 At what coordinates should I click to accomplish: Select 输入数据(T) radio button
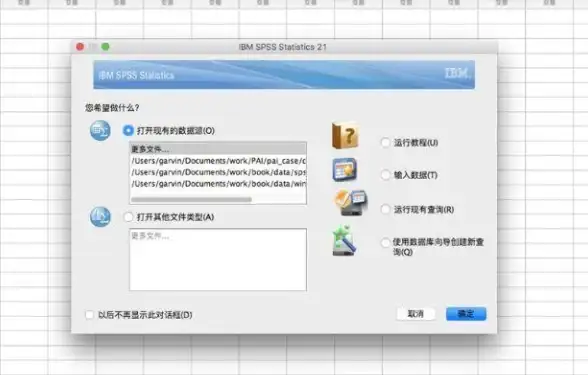point(385,175)
